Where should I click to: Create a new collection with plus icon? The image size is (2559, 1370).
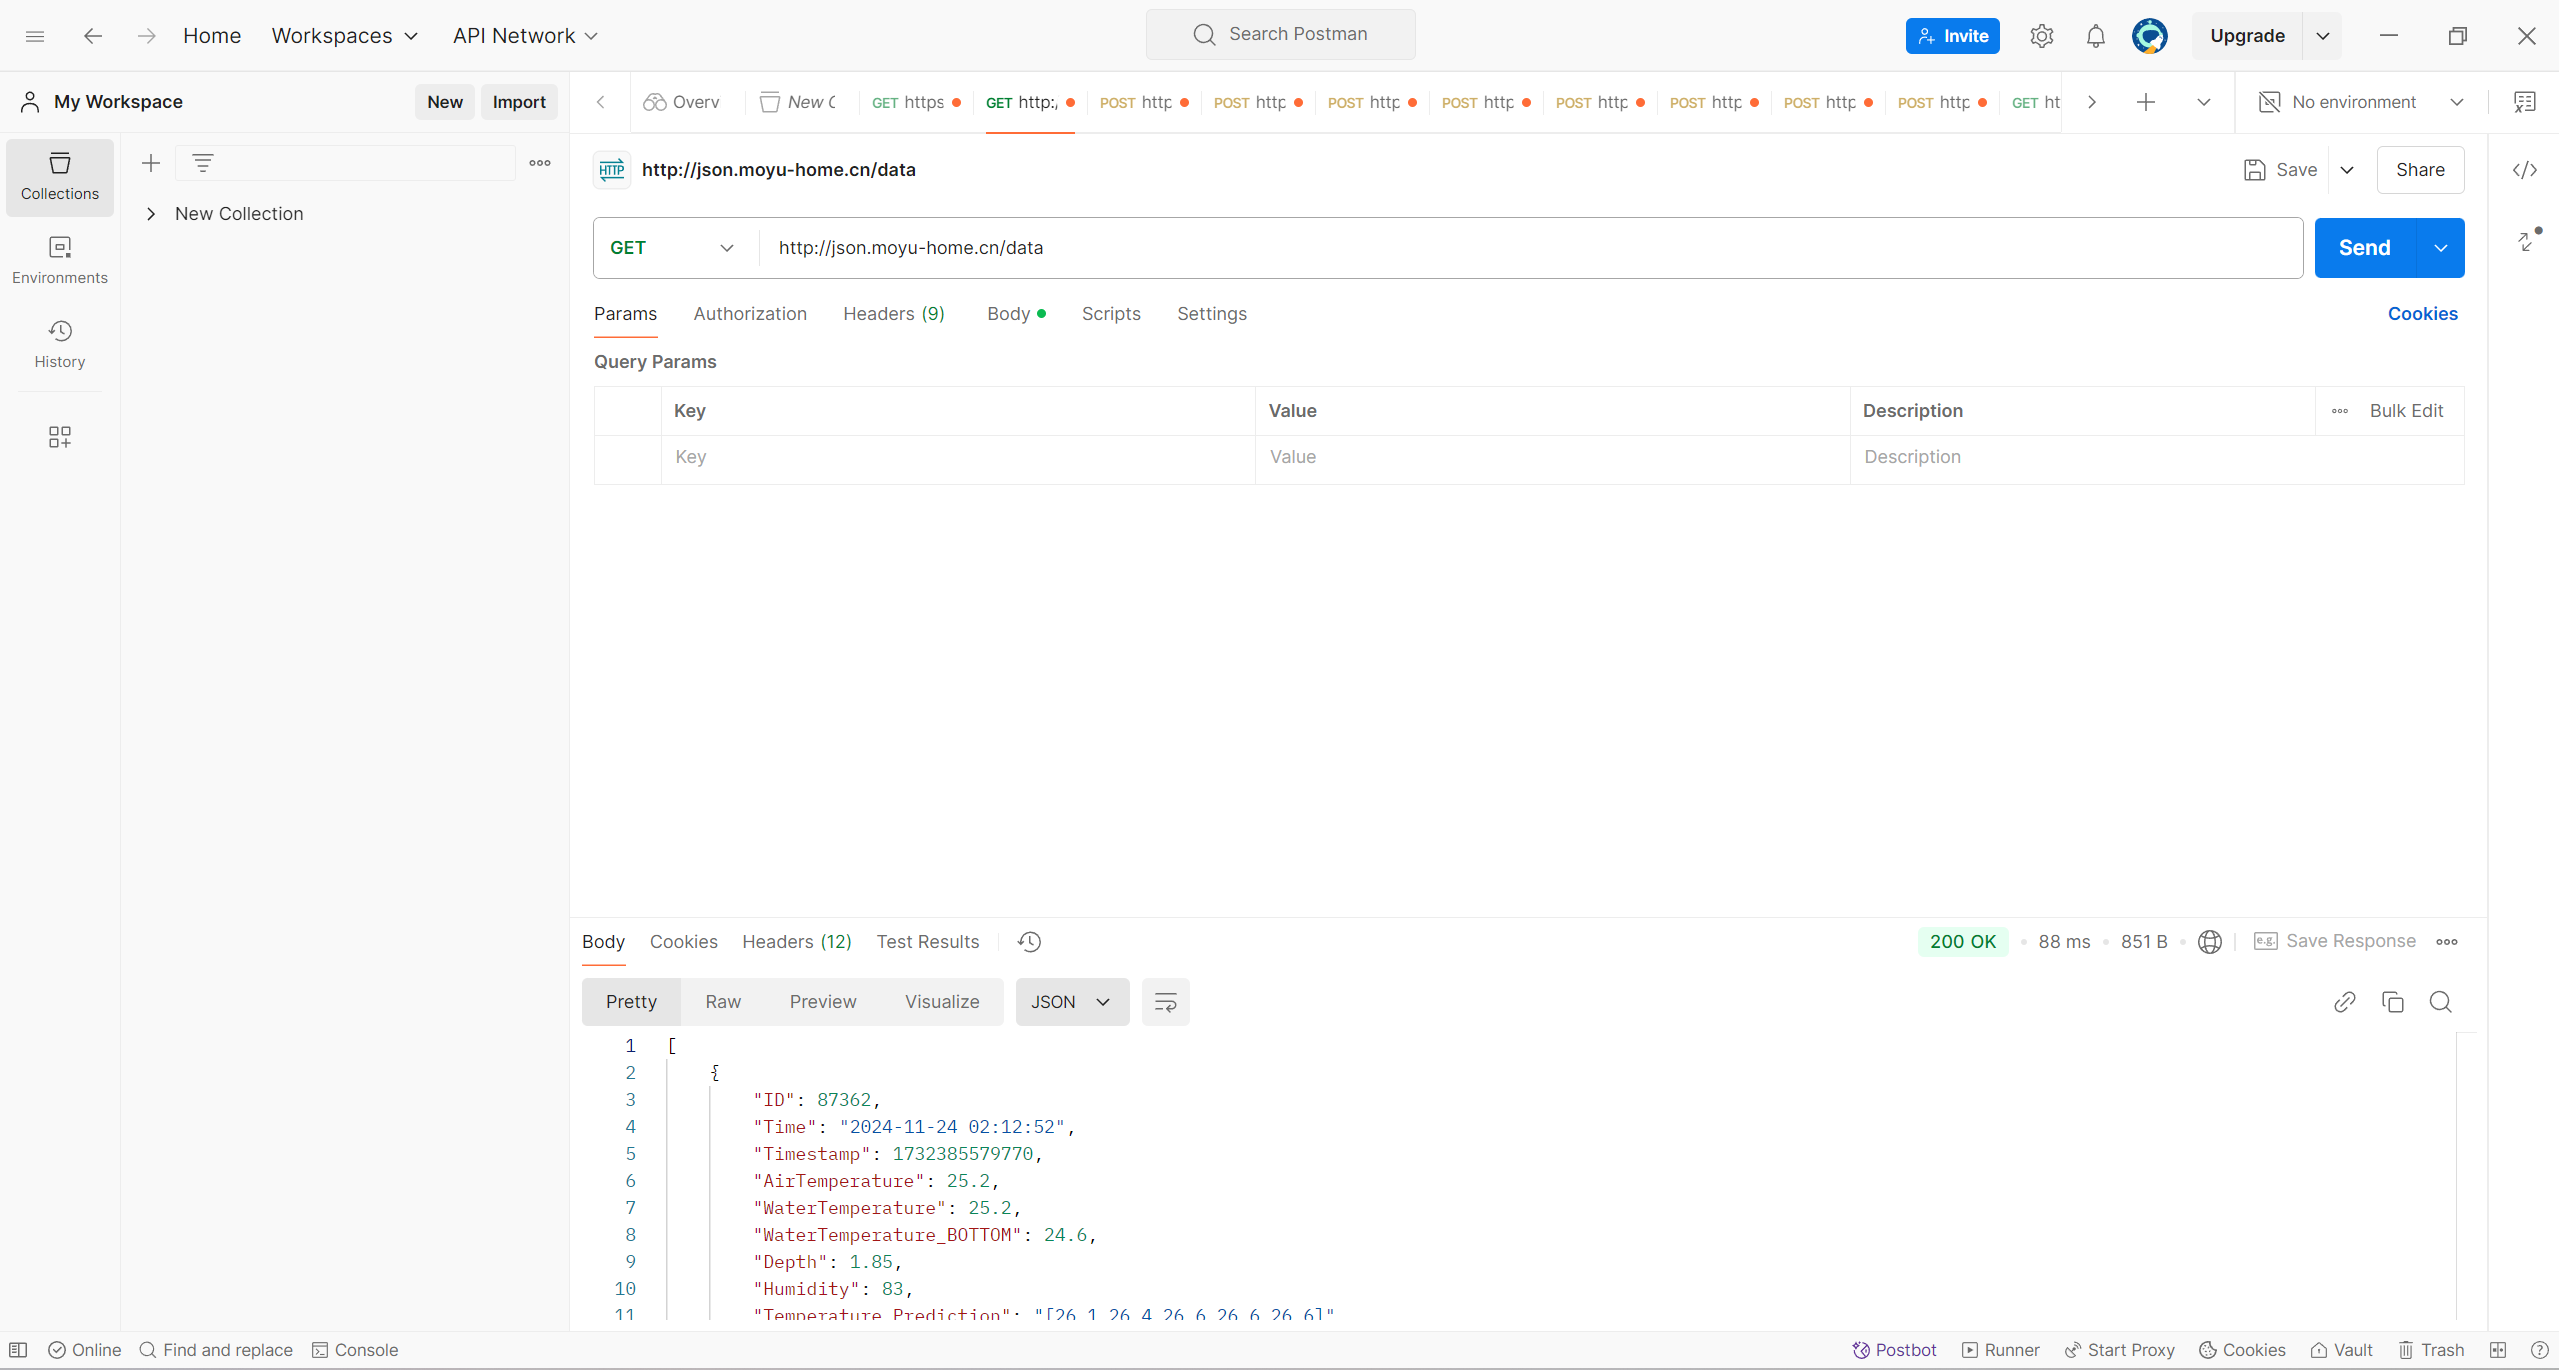tap(151, 163)
